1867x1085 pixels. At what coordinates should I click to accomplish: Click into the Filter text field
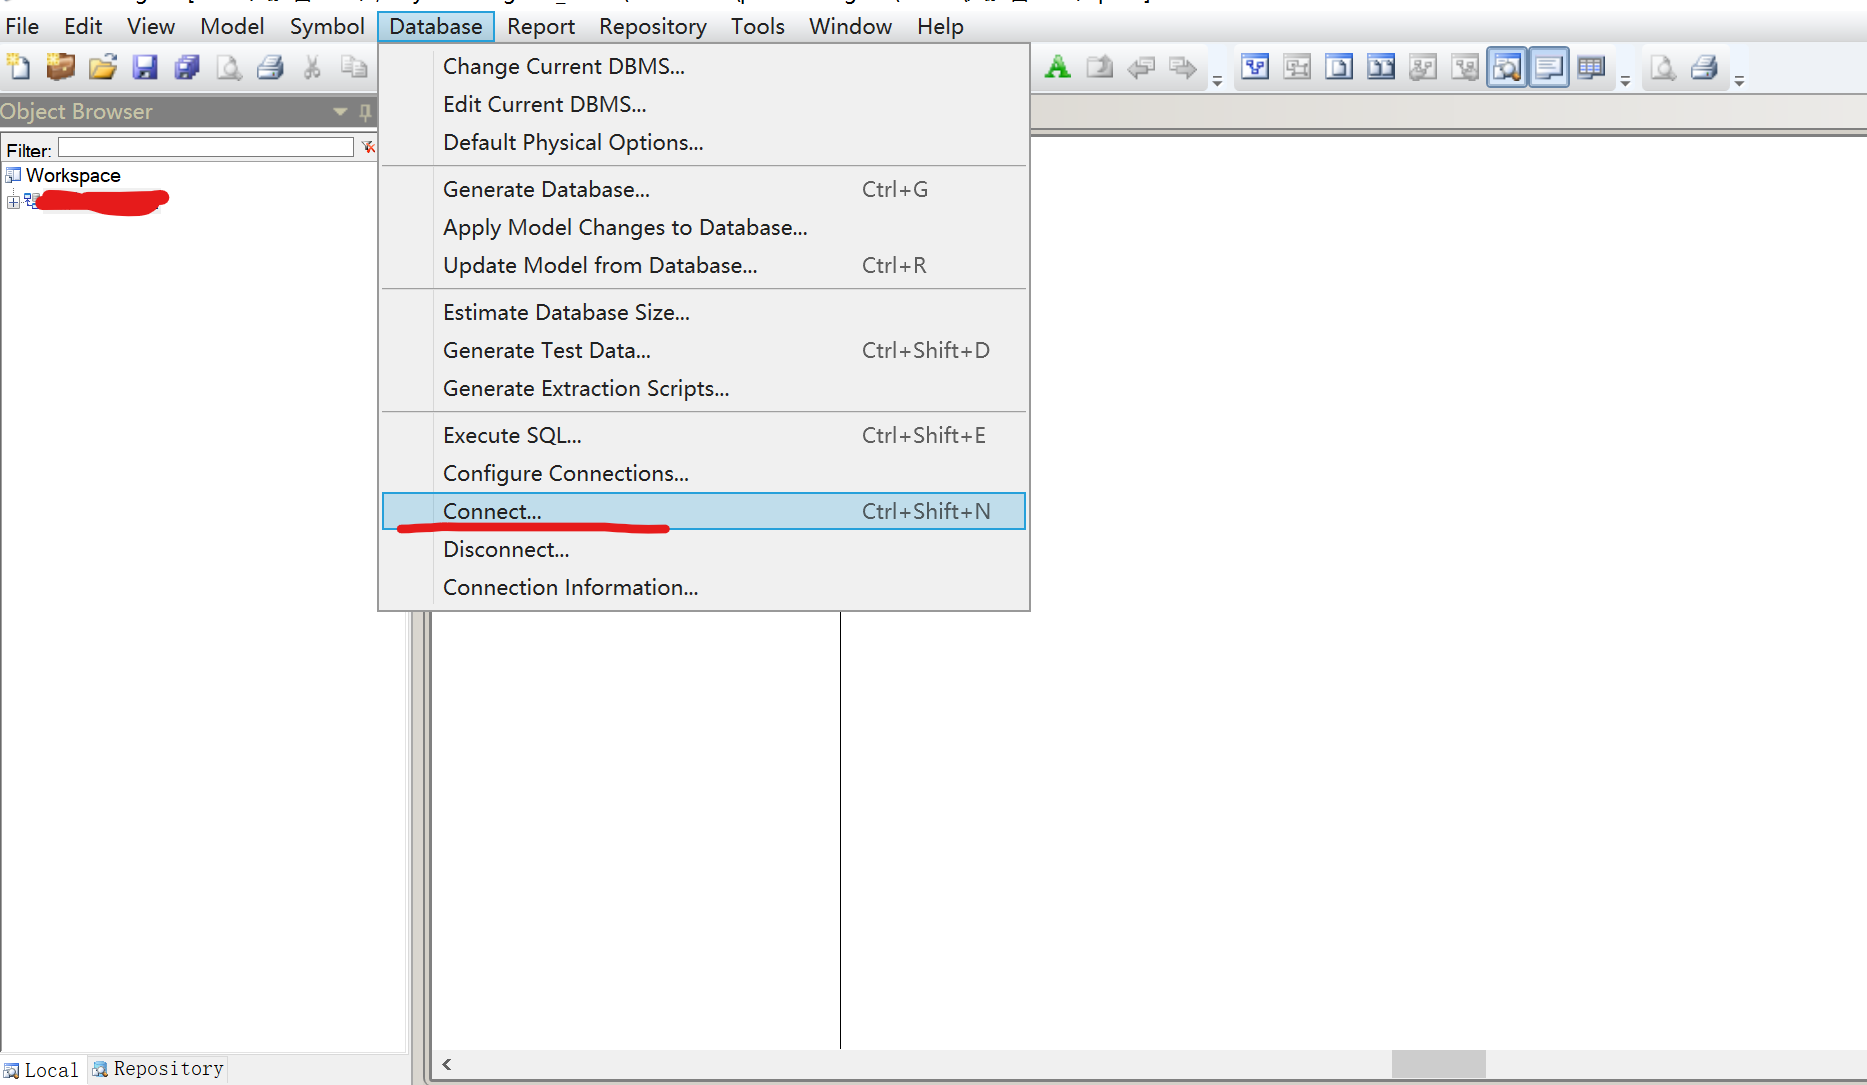point(205,148)
